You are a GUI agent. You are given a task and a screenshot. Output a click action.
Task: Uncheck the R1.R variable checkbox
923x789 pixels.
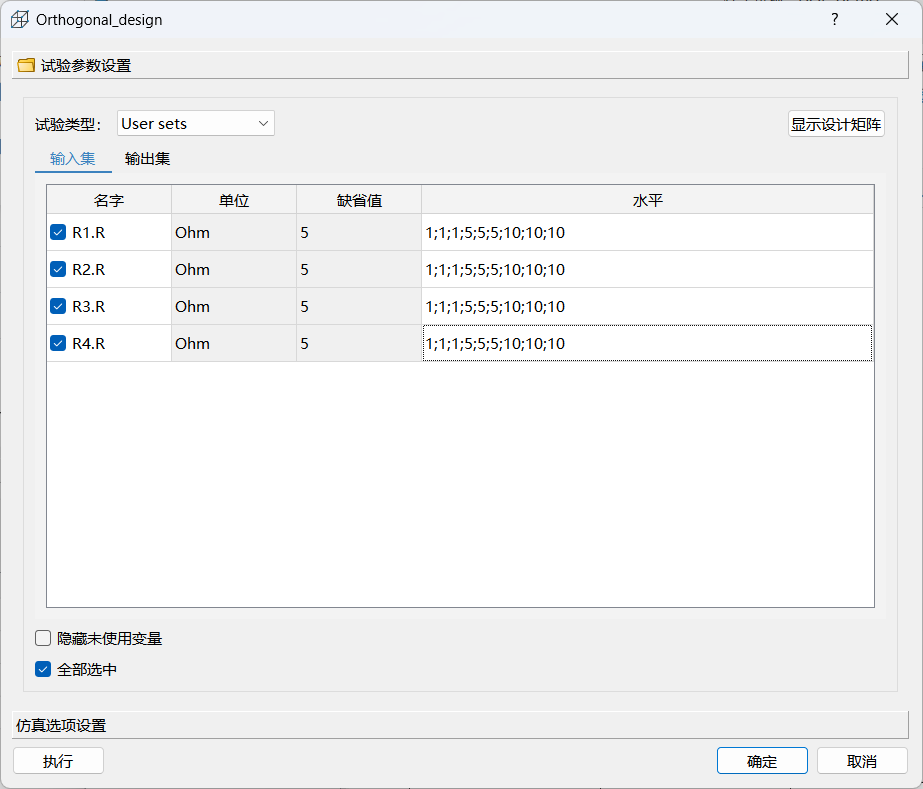click(58, 233)
